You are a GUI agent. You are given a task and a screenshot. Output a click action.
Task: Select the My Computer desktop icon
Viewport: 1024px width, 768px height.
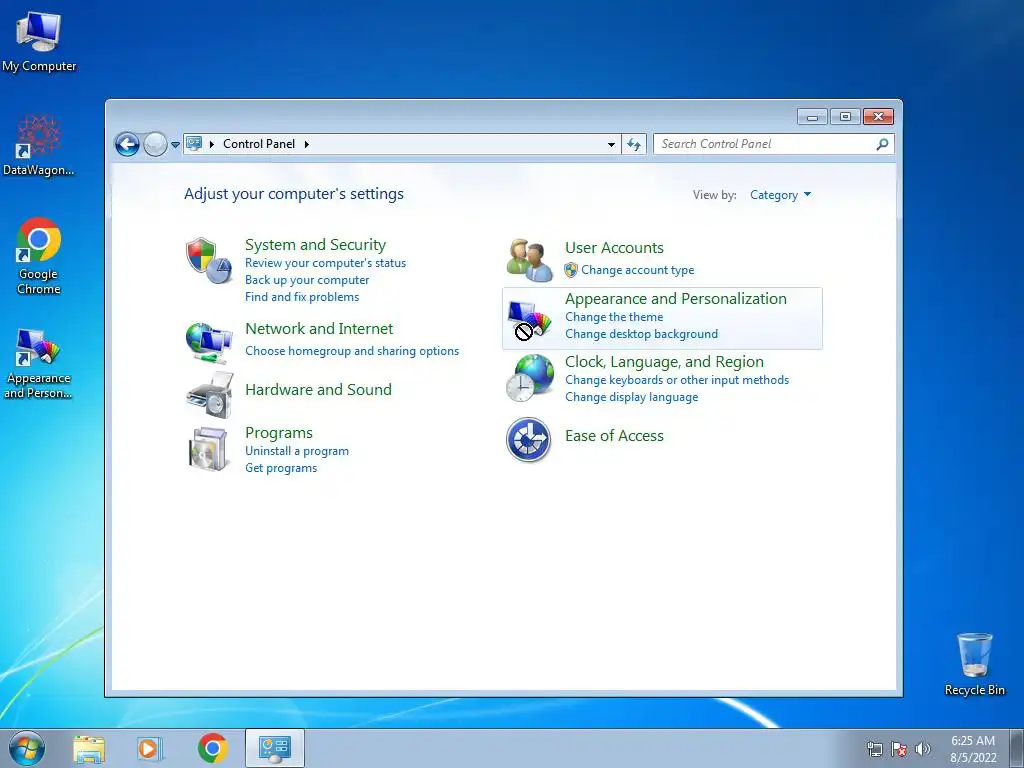[39, 41]
